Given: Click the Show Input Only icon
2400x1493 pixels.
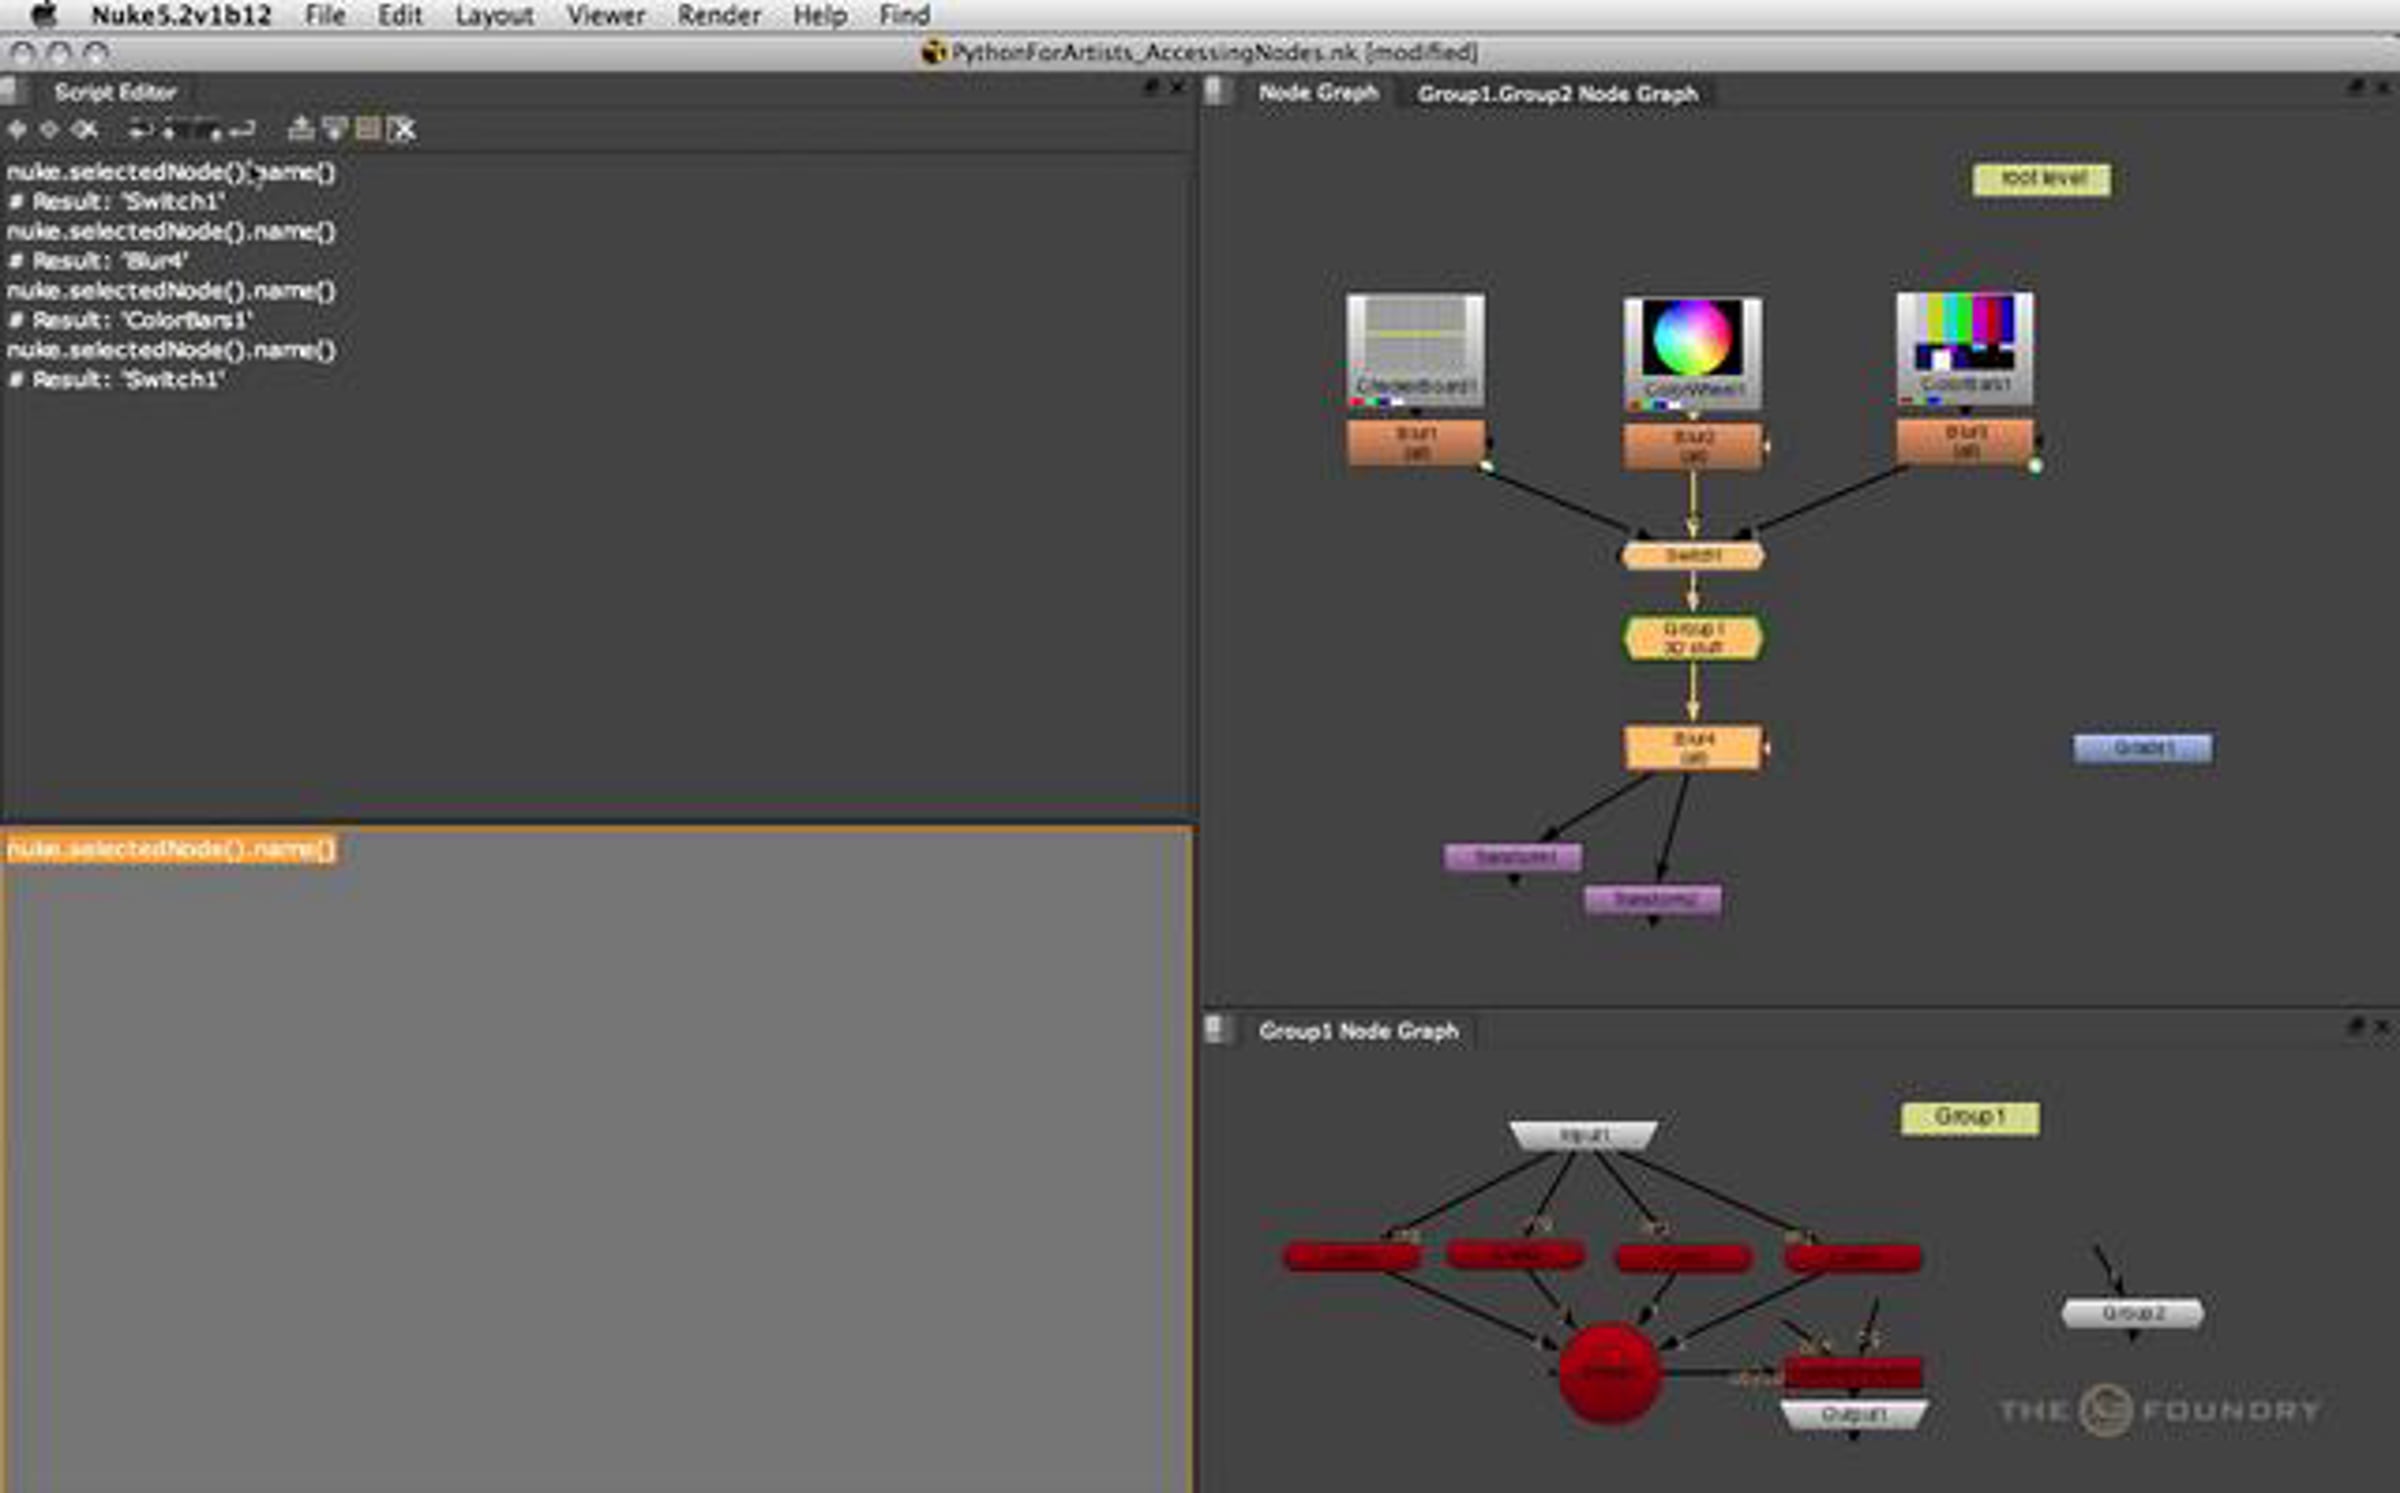Looking at the screenshot, I should click(x=300, y=129).
